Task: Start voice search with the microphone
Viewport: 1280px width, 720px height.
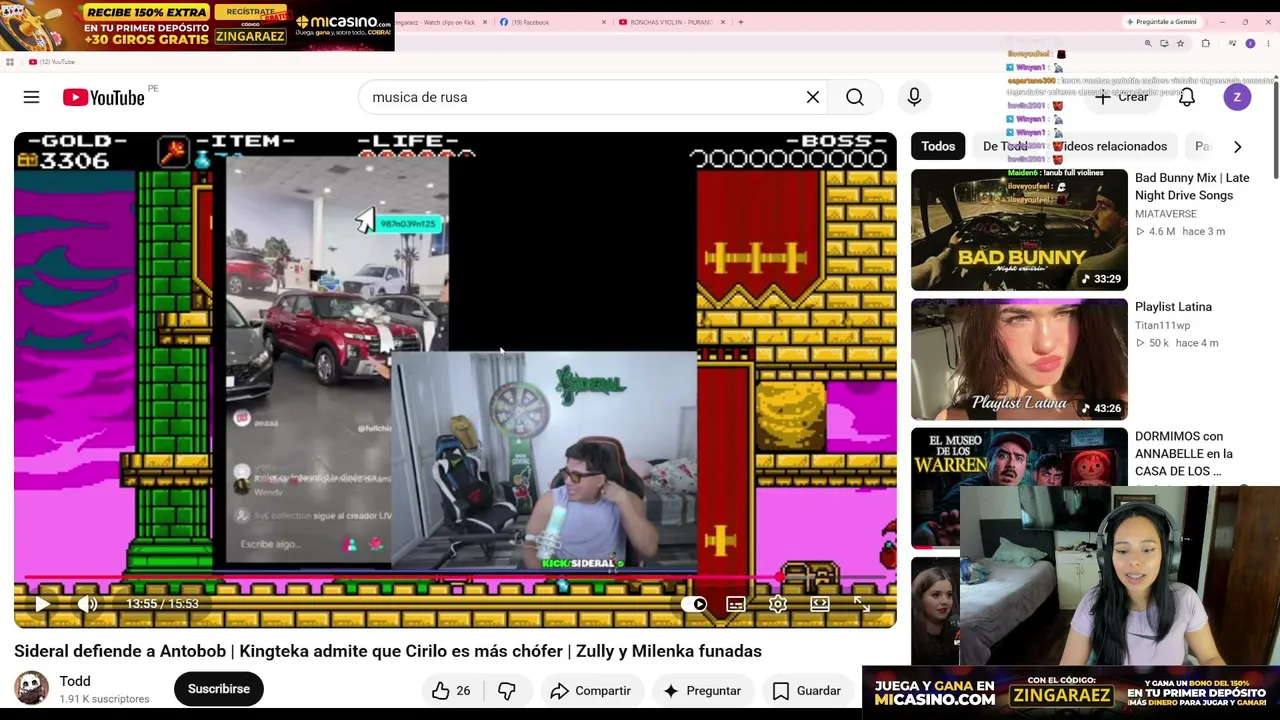Action: 914,97
